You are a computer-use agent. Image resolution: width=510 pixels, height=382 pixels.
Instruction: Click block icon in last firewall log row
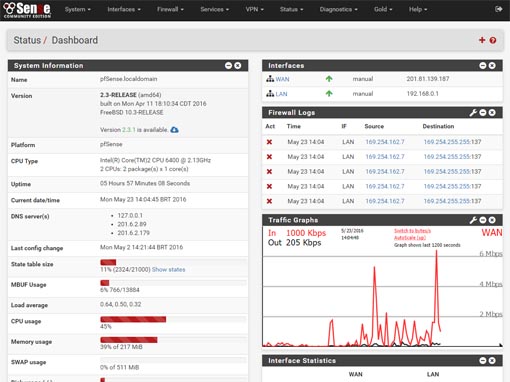[269, 201]
